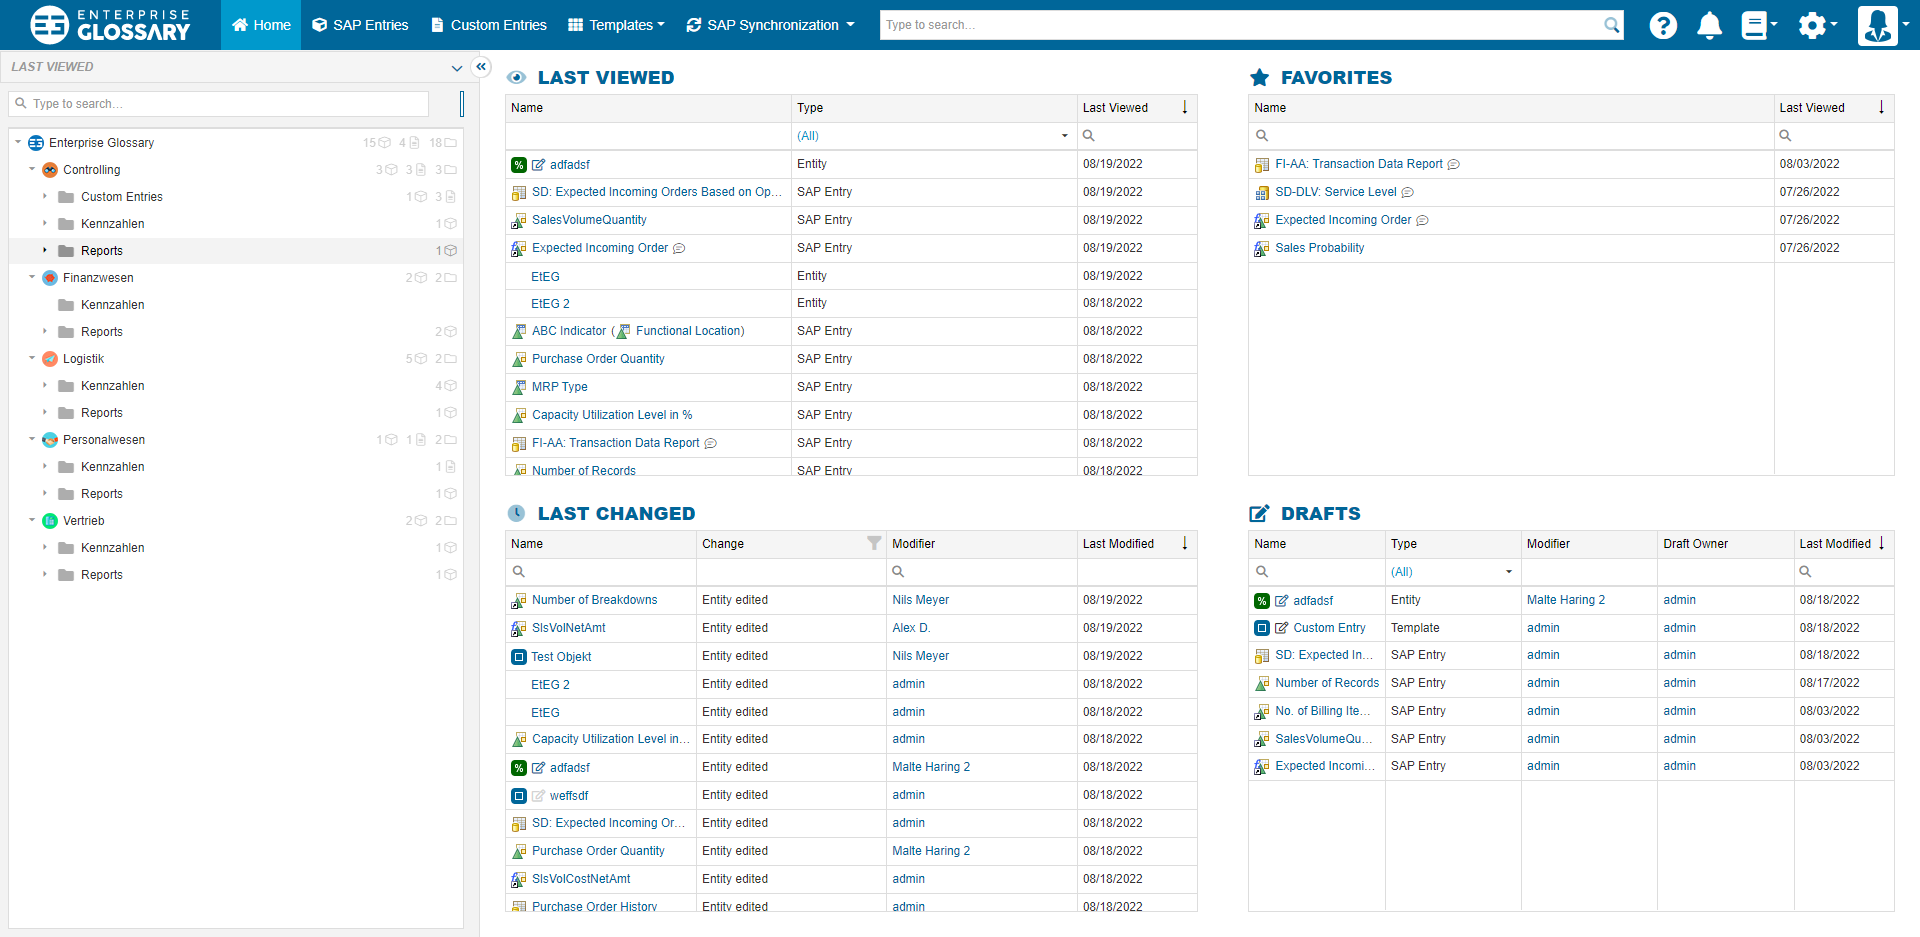Open the SAP Synchronization menu

(x=770, y=25)
